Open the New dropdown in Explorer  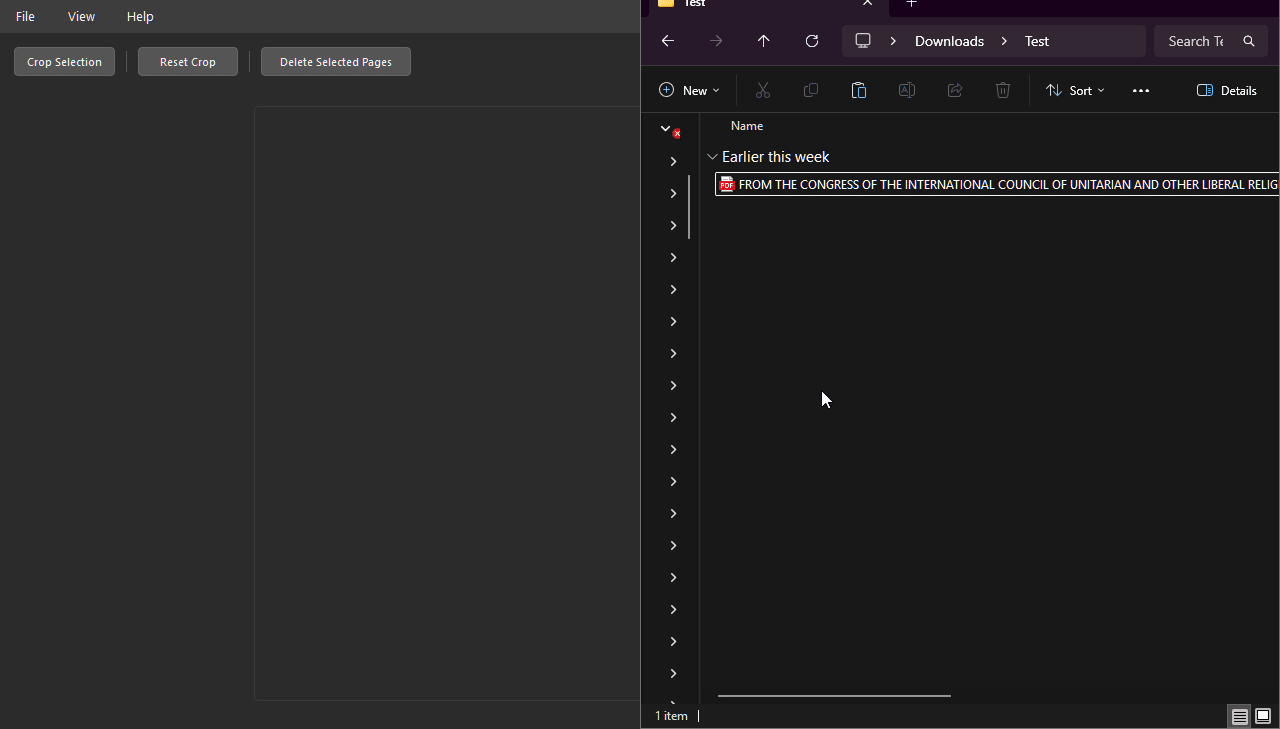click(689, 90)
